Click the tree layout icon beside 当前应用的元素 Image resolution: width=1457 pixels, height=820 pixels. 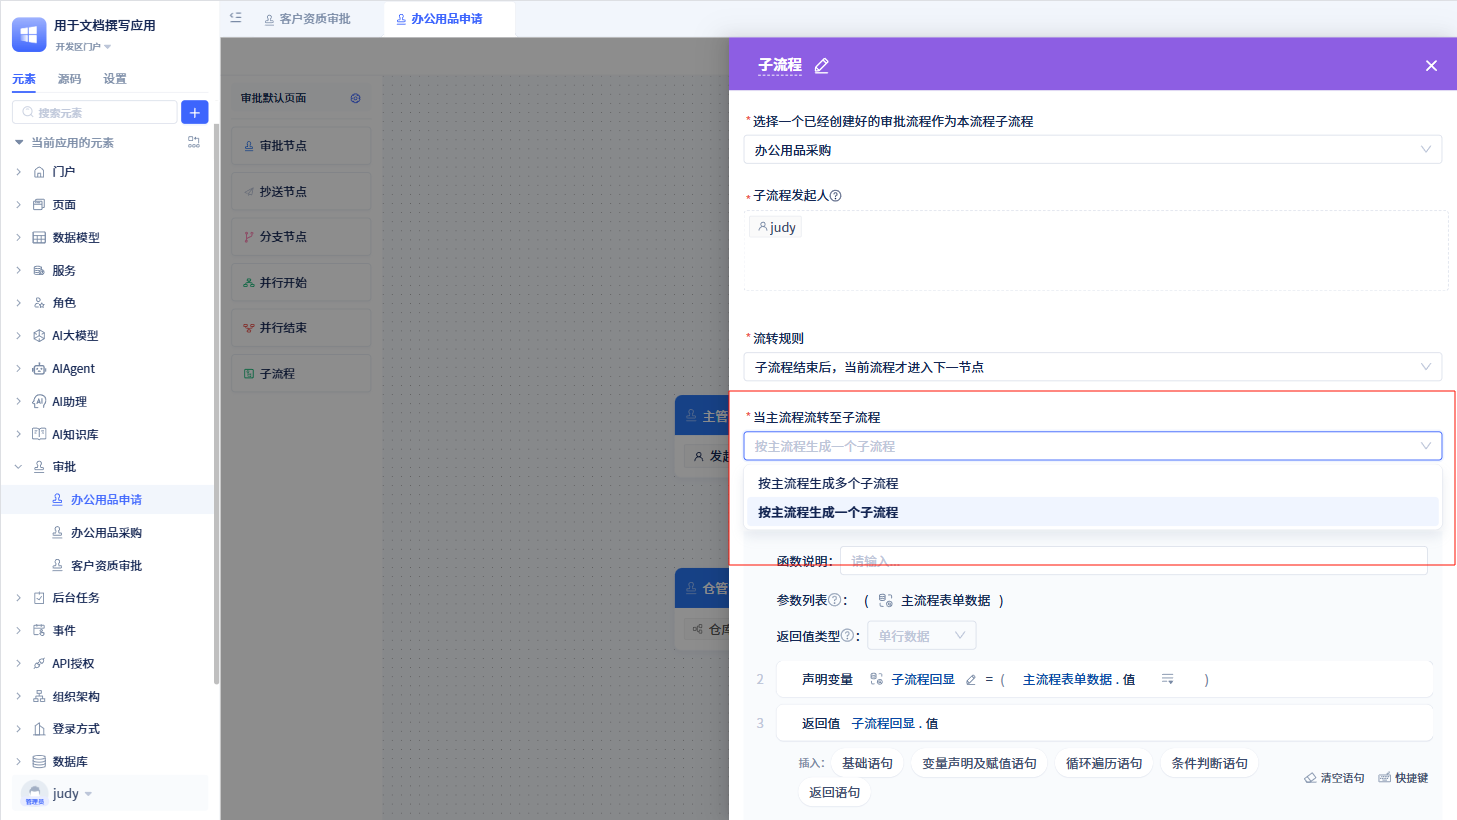tap(194, 142)
